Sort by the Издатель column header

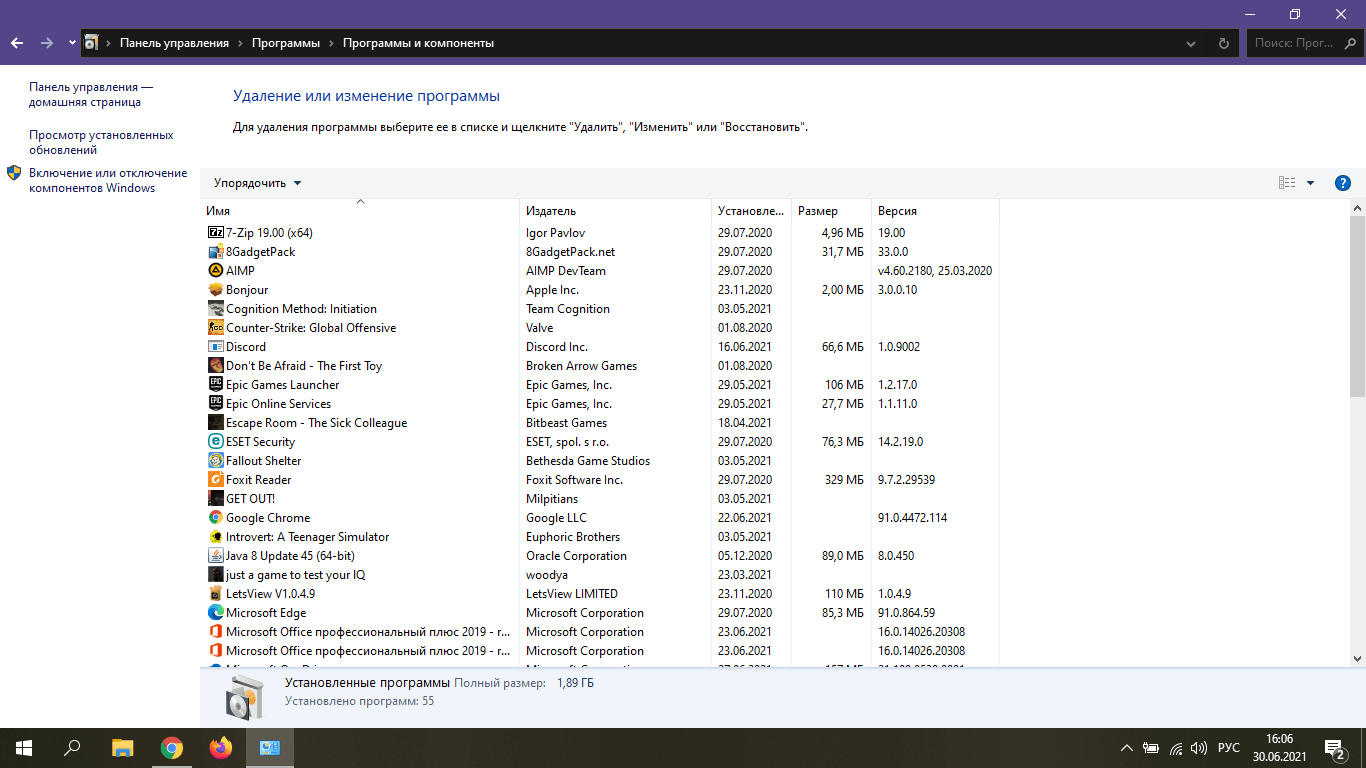coord(615,211)
